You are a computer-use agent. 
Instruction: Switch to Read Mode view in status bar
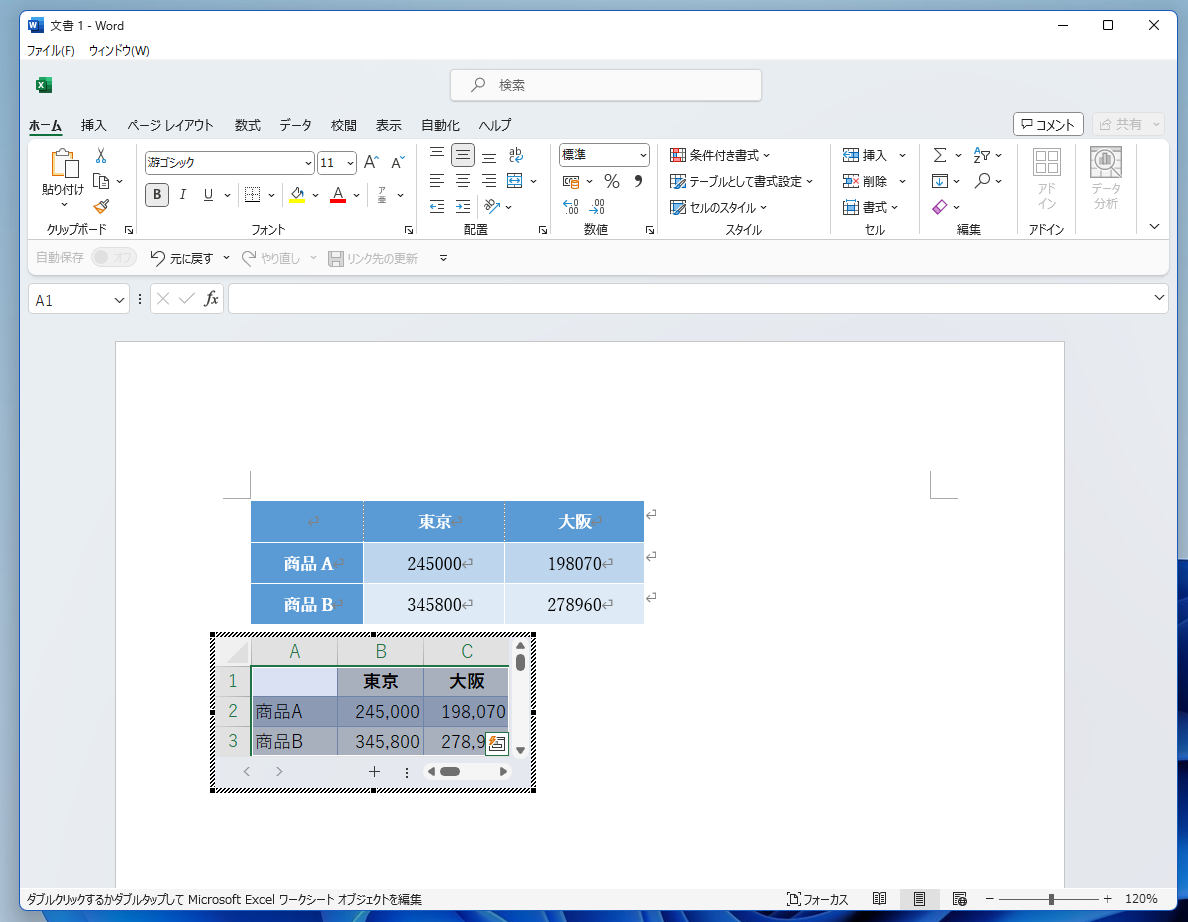pyautogui.click(x=880, y=899)
